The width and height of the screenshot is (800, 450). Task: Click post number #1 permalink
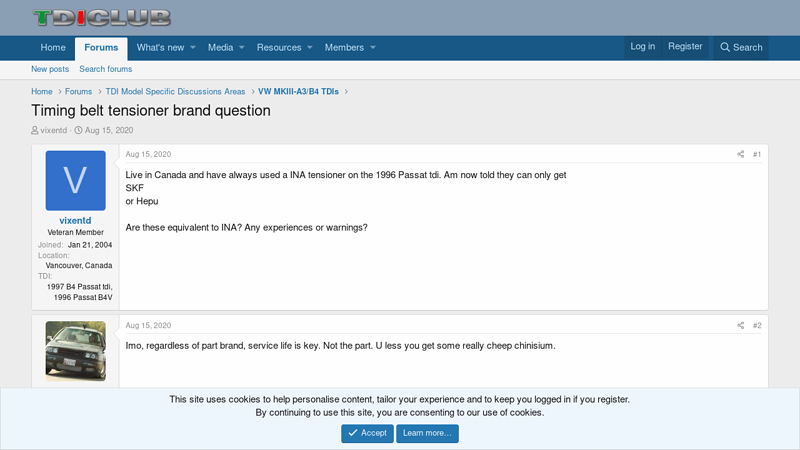(x=757, y=154)
